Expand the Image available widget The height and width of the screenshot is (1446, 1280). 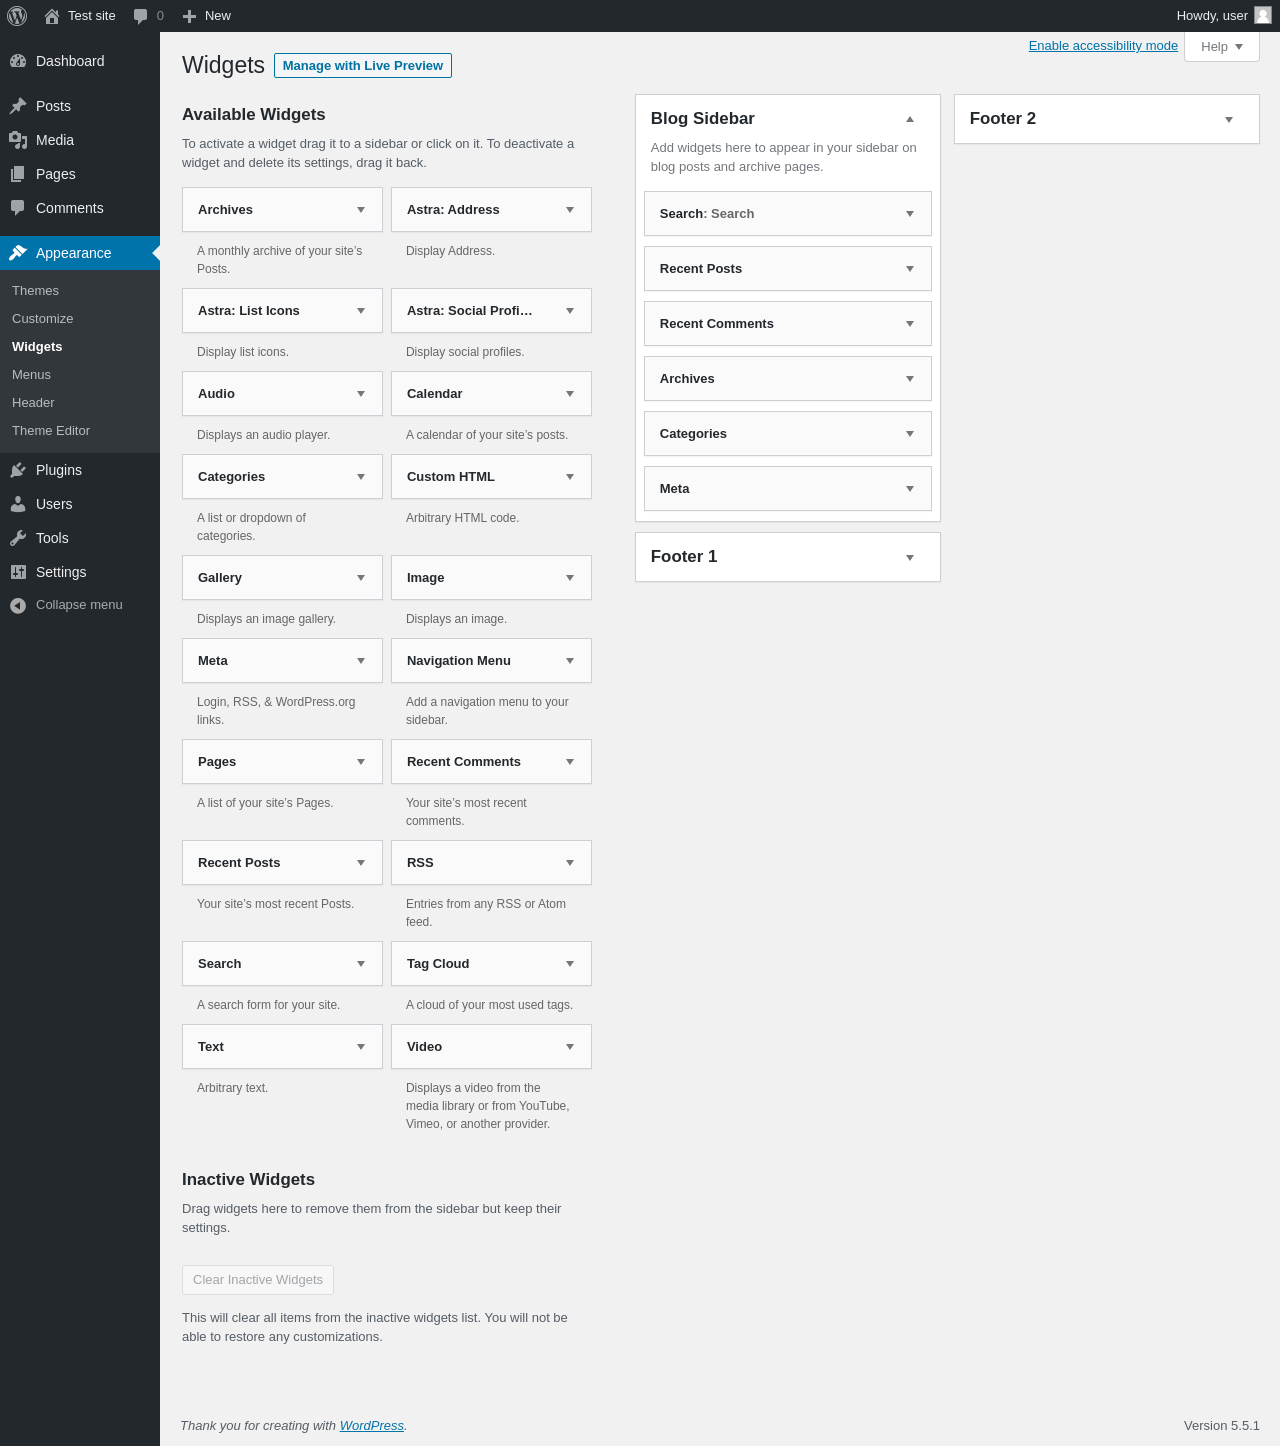coord(570,578)
